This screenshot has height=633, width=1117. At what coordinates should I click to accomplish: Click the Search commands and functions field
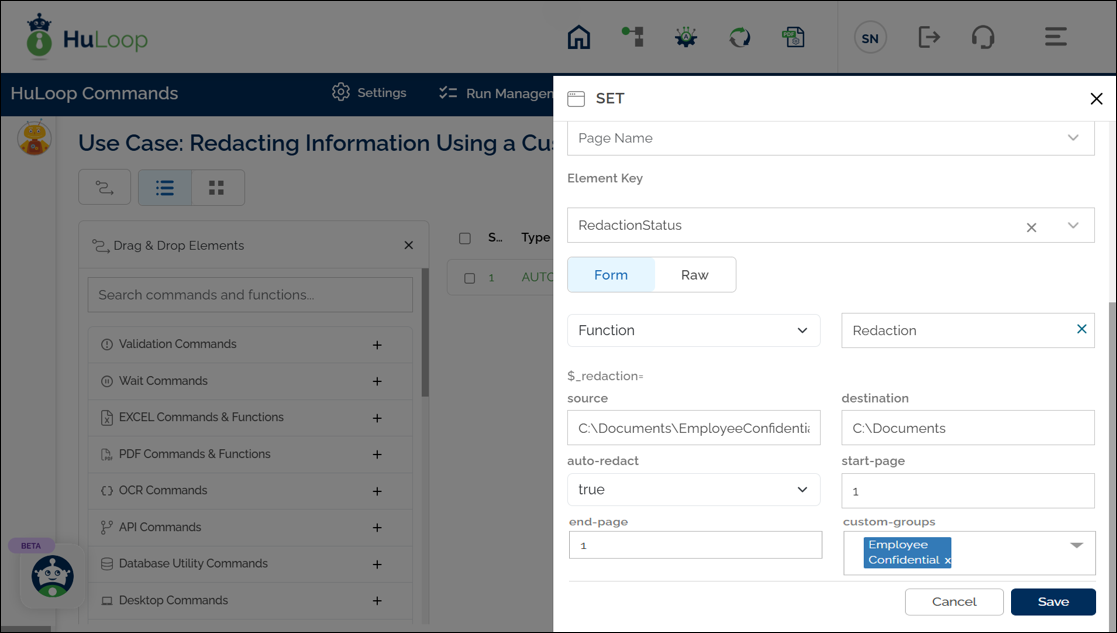pos(250,295)
